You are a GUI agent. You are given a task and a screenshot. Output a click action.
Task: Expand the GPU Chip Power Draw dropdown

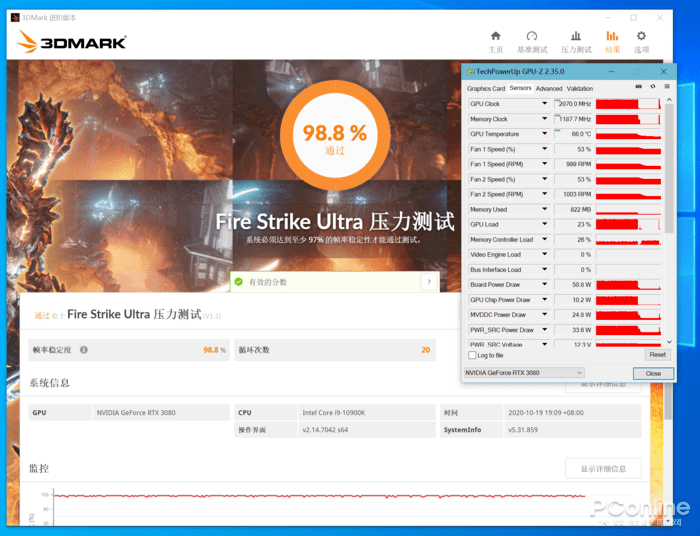coord(545,299)
